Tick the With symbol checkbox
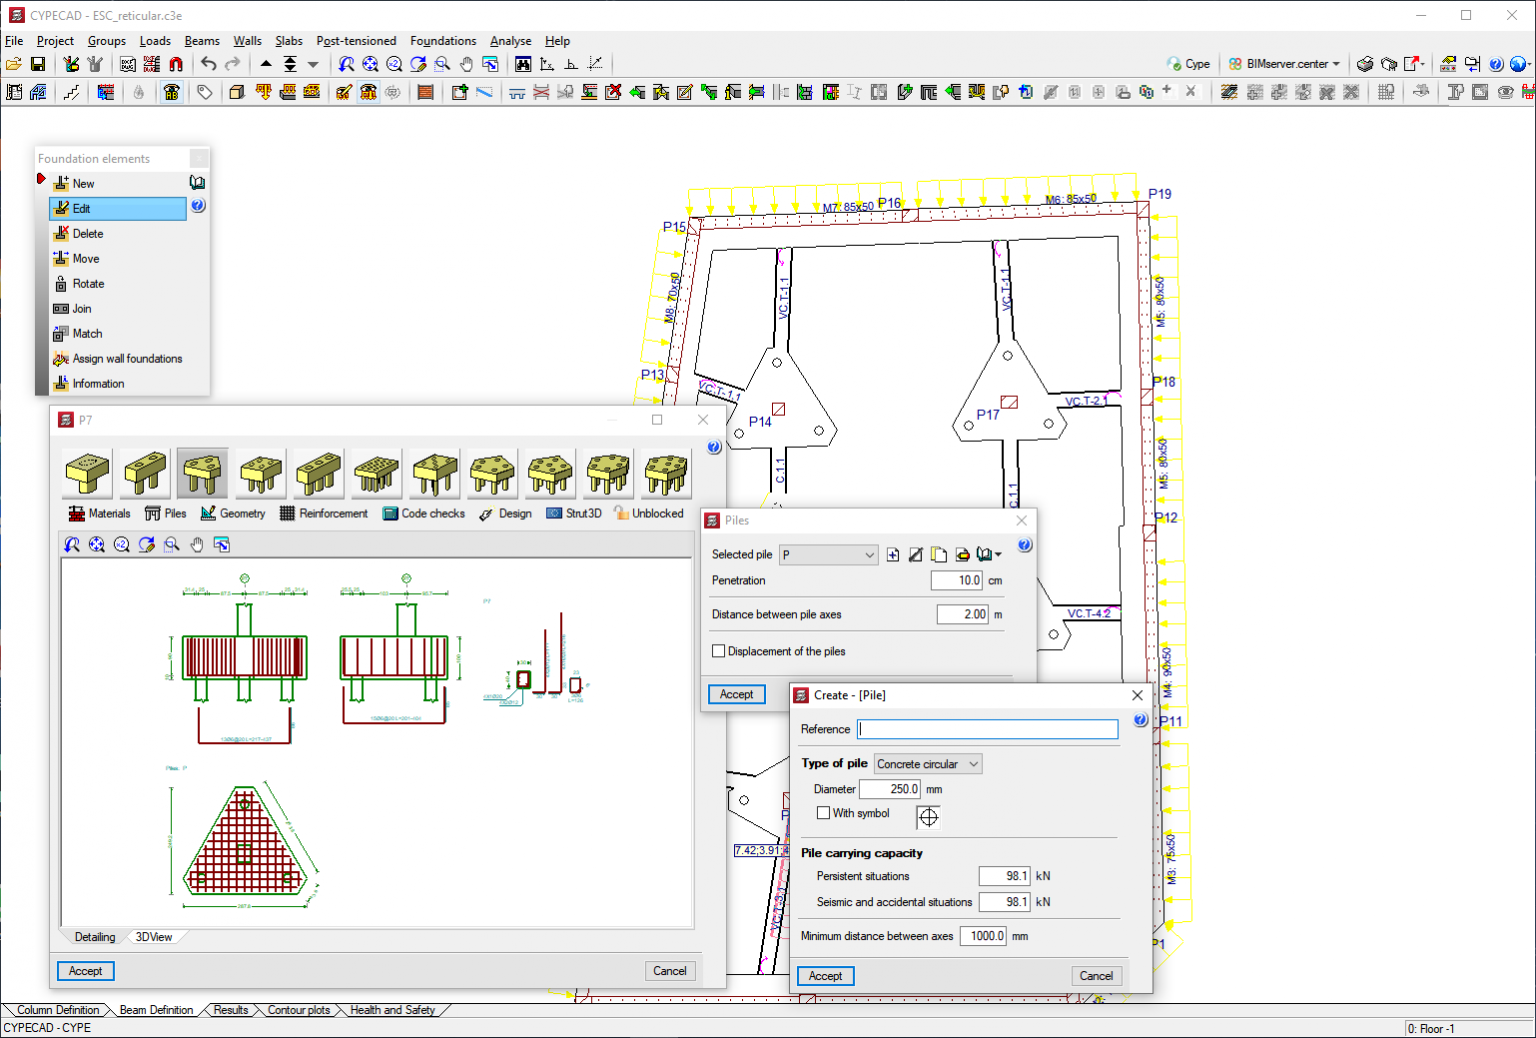The width and height of the screenshot is (1536, 1038). [824, 813]
